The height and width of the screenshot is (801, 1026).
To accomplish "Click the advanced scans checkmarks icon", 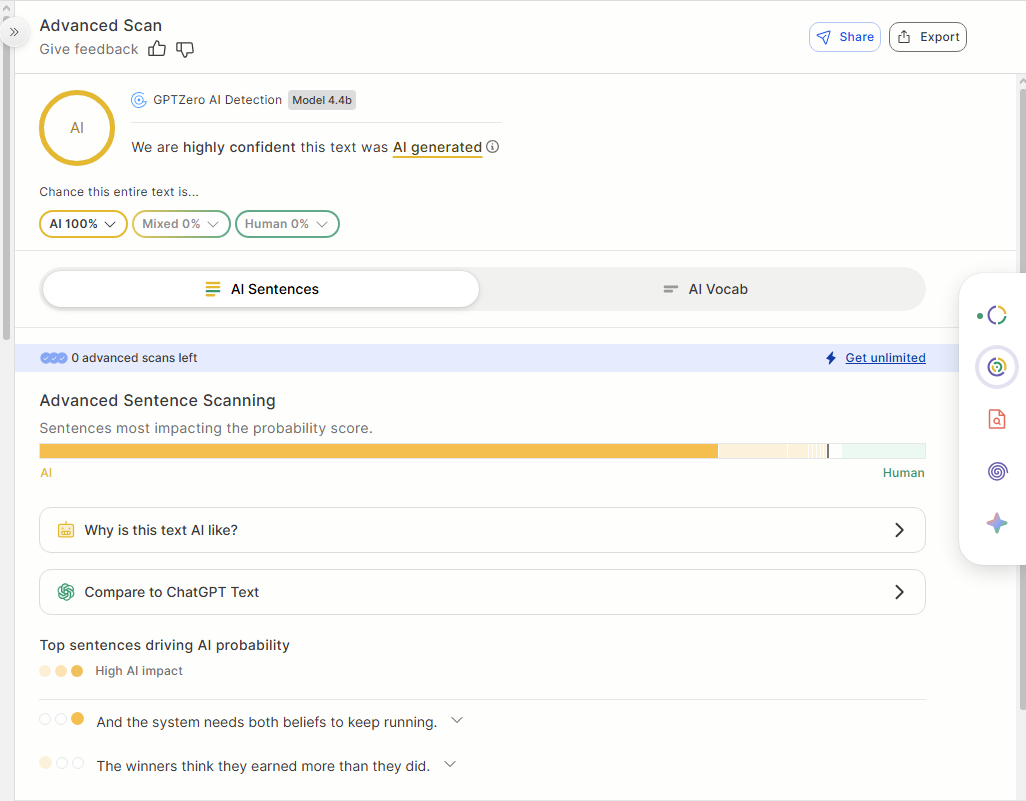I will tap(54, 358).
